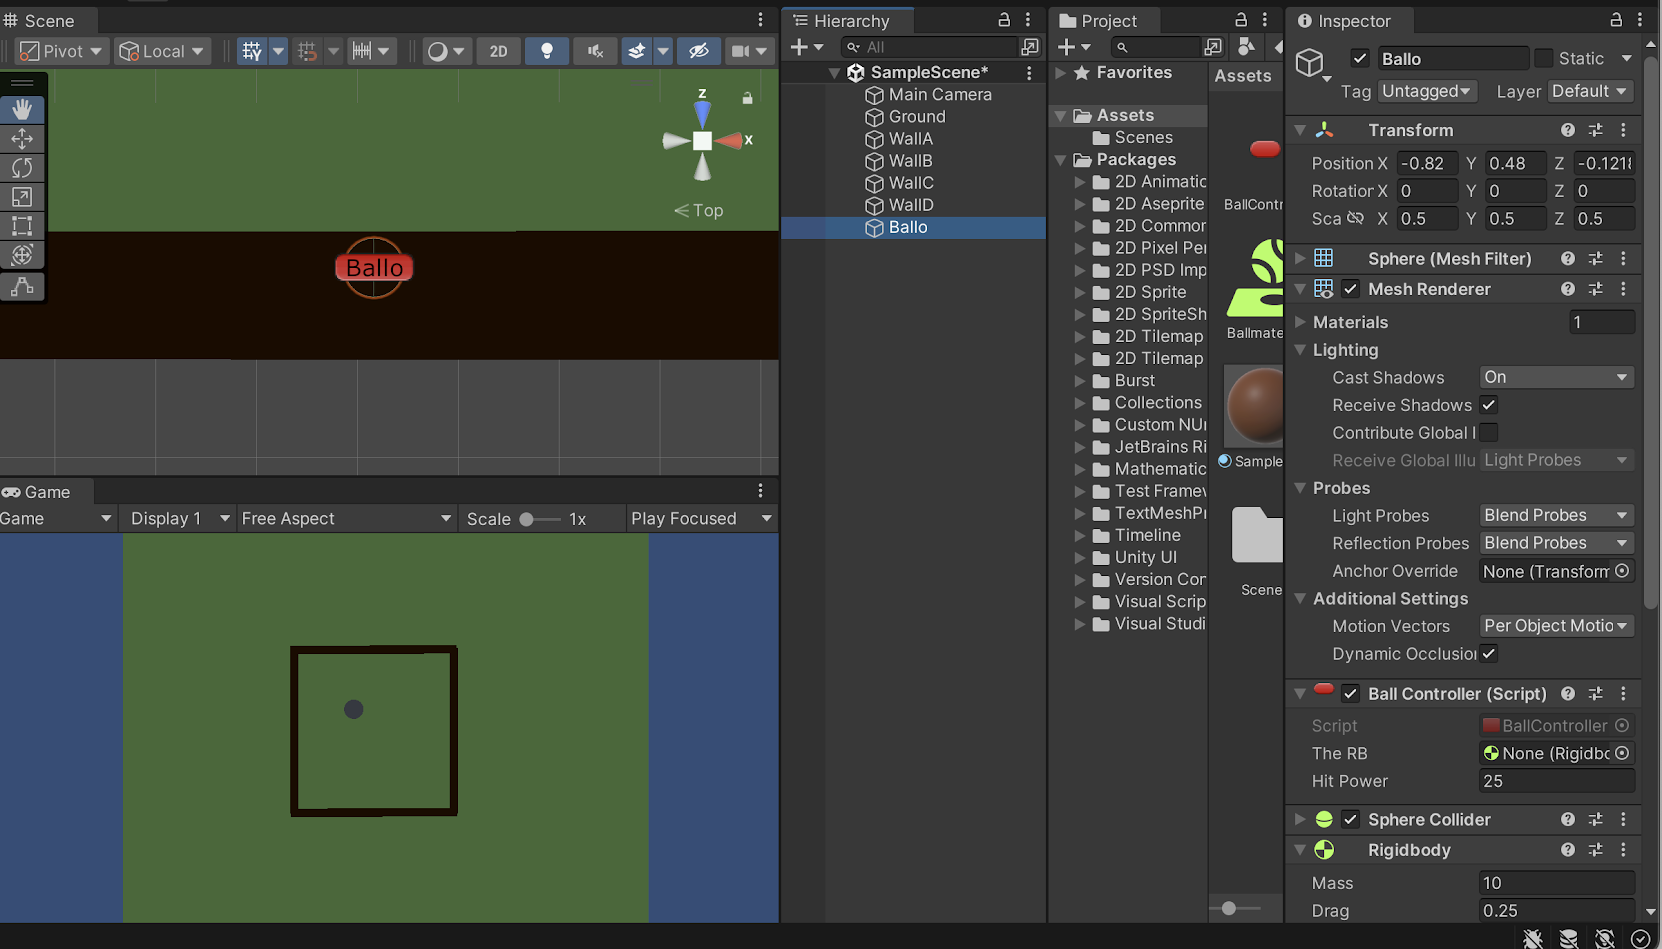The width and height of the screenshot is (1662, 949).
Task: Click the Hit Power value field
Action: coord(1556,781)
